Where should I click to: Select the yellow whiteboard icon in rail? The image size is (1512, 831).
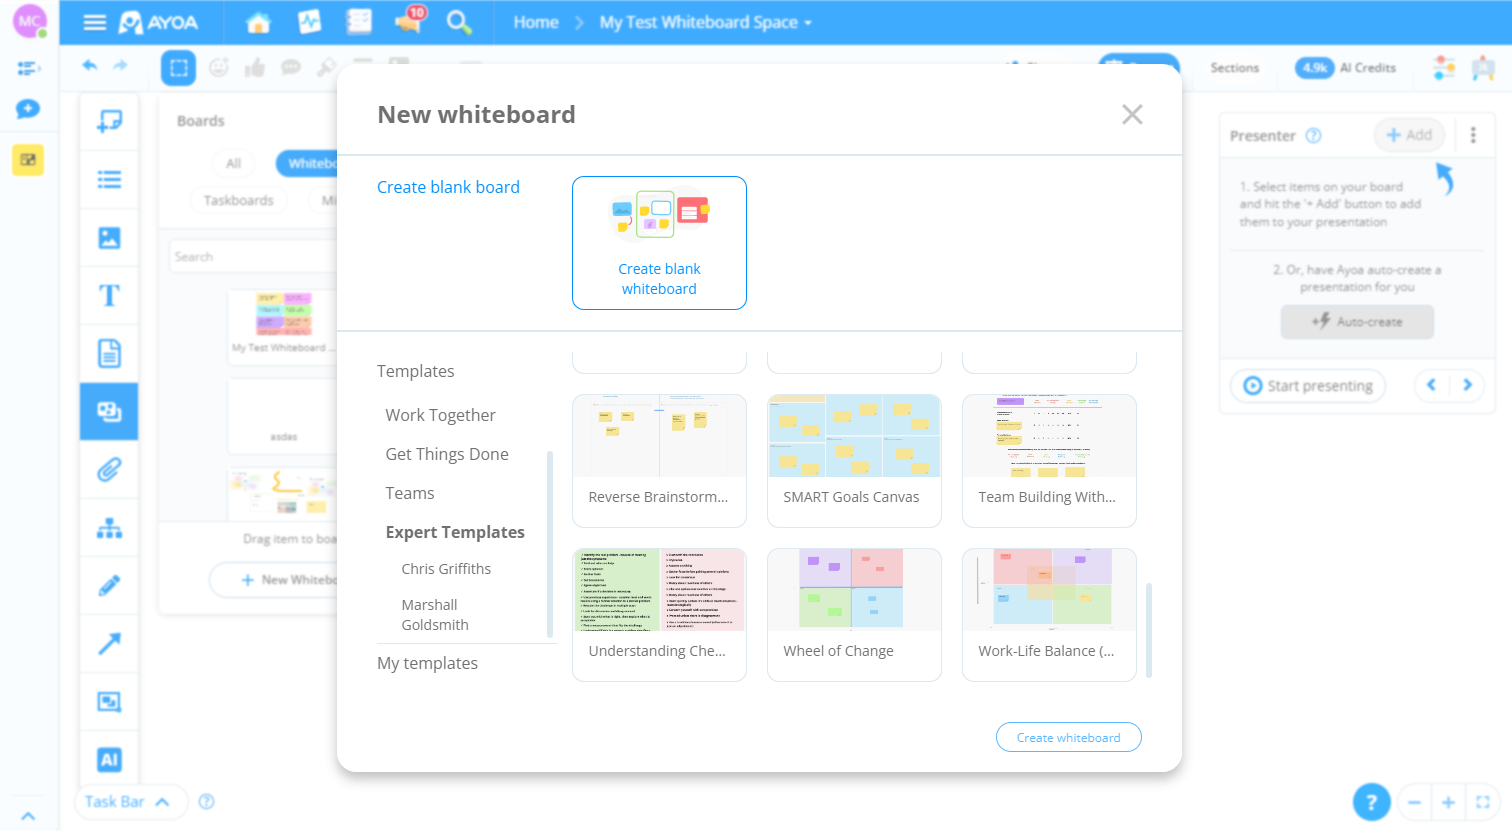28,160
